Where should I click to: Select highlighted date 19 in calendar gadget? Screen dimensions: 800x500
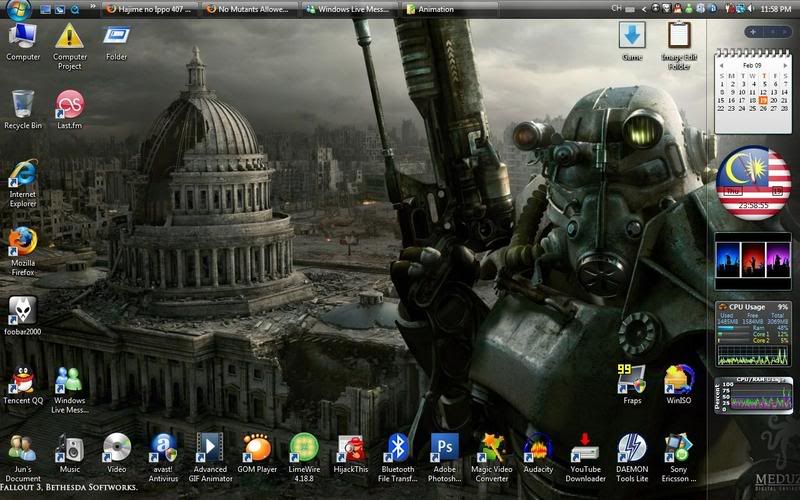point(763,101)
